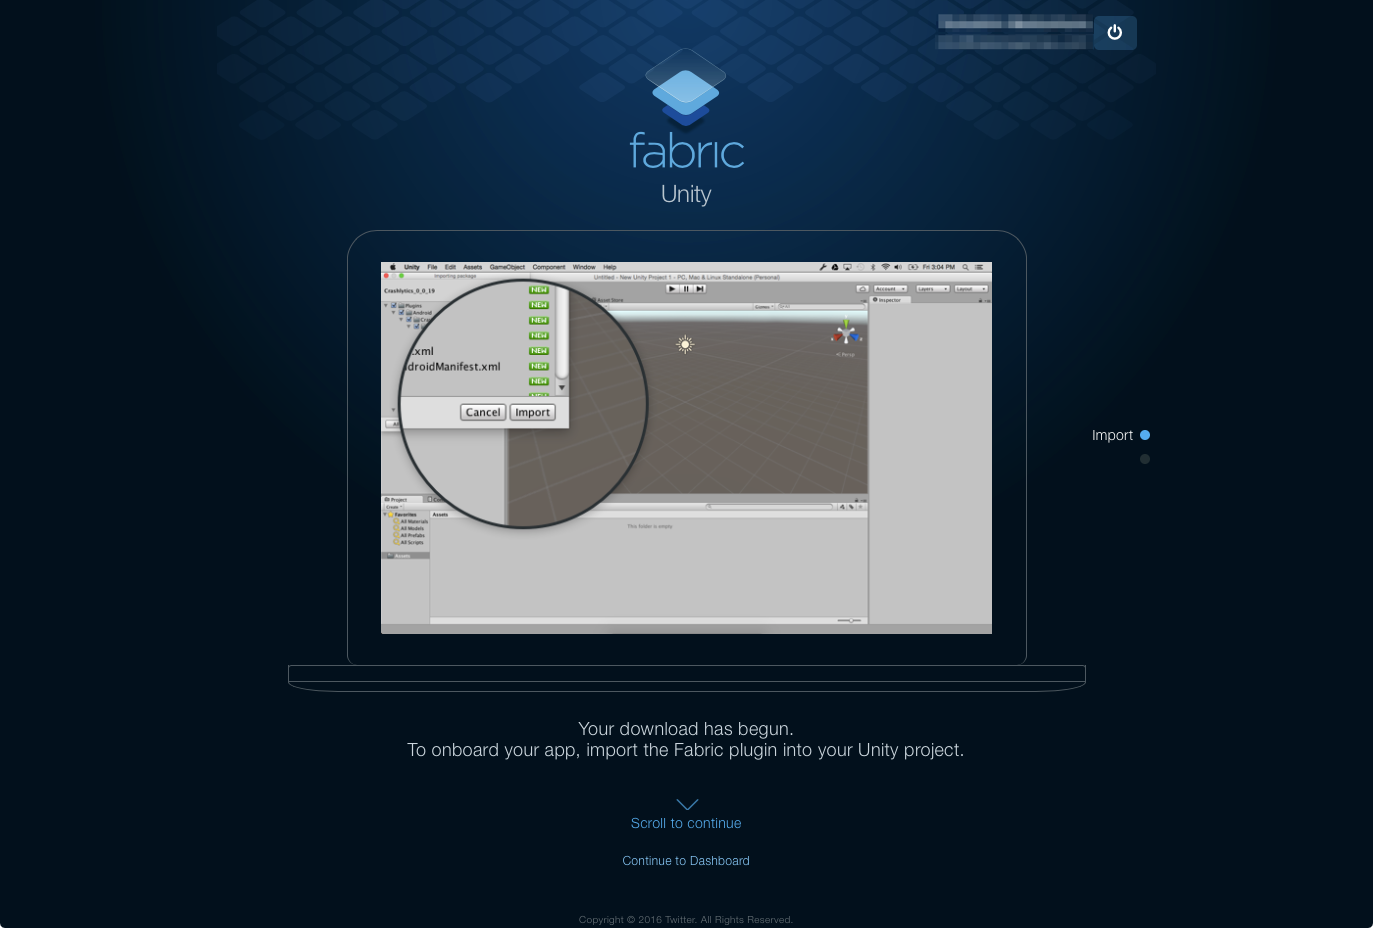Click the Project panel zoom slider
Viewport: 1373px width, 928px height.
(x=849, y=620)
